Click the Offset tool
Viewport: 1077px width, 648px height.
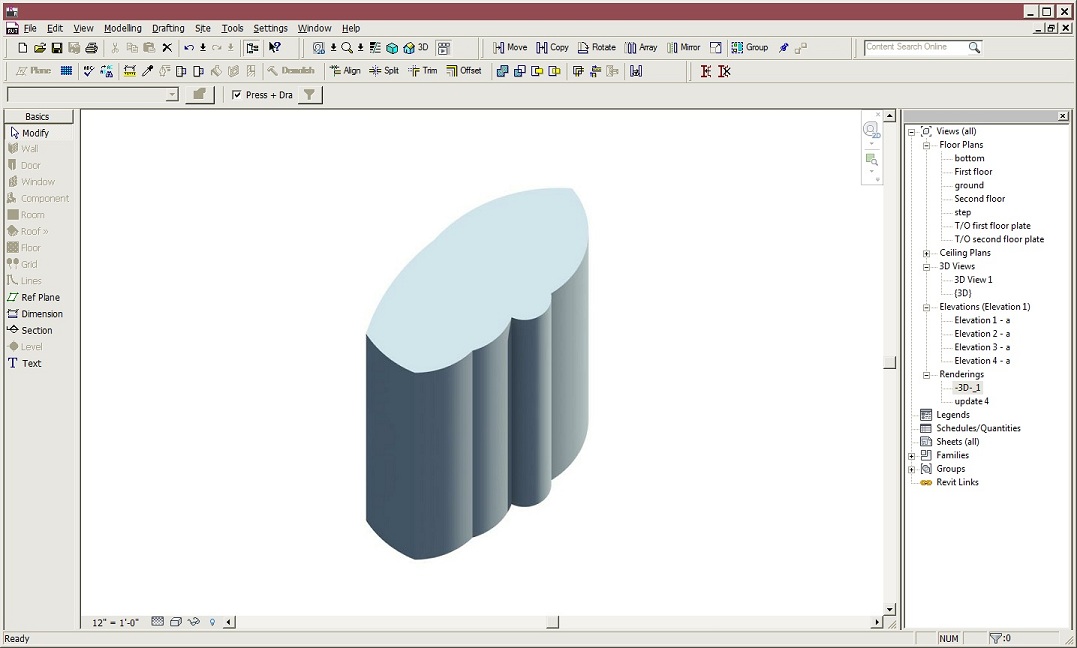(464, 71)
